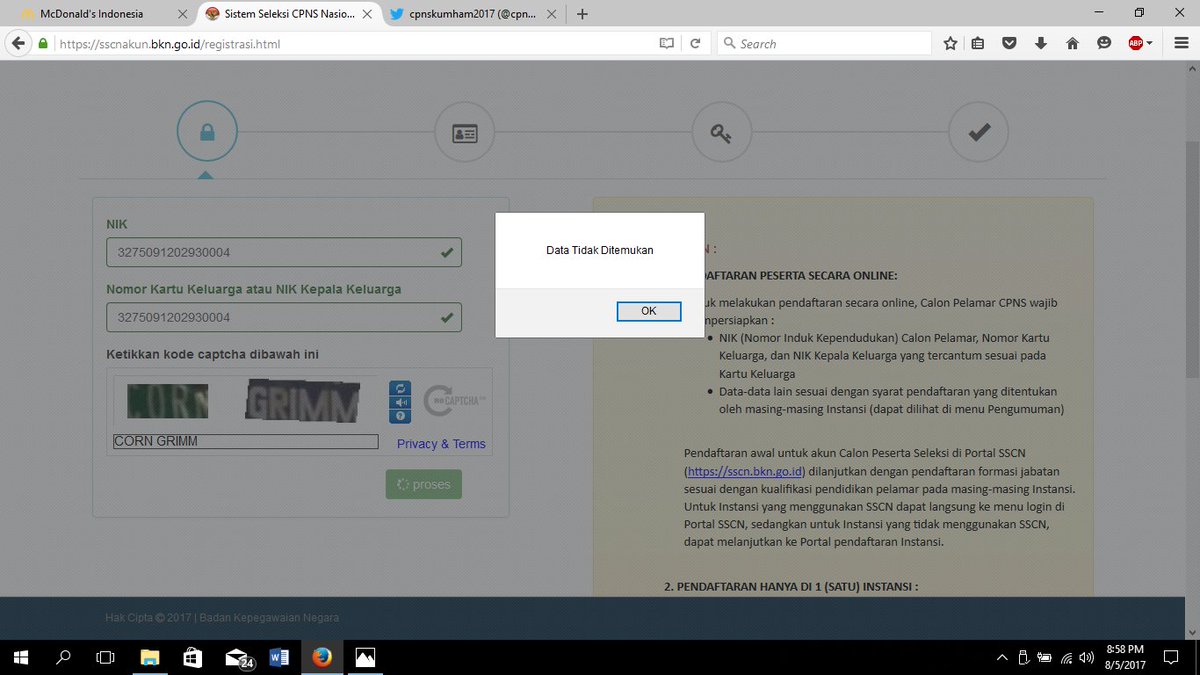Image resolution: width=1200 pixels, height=675 pixels.
Task: Open Reader View icon in address bar
Action: [x=667, y=44]
